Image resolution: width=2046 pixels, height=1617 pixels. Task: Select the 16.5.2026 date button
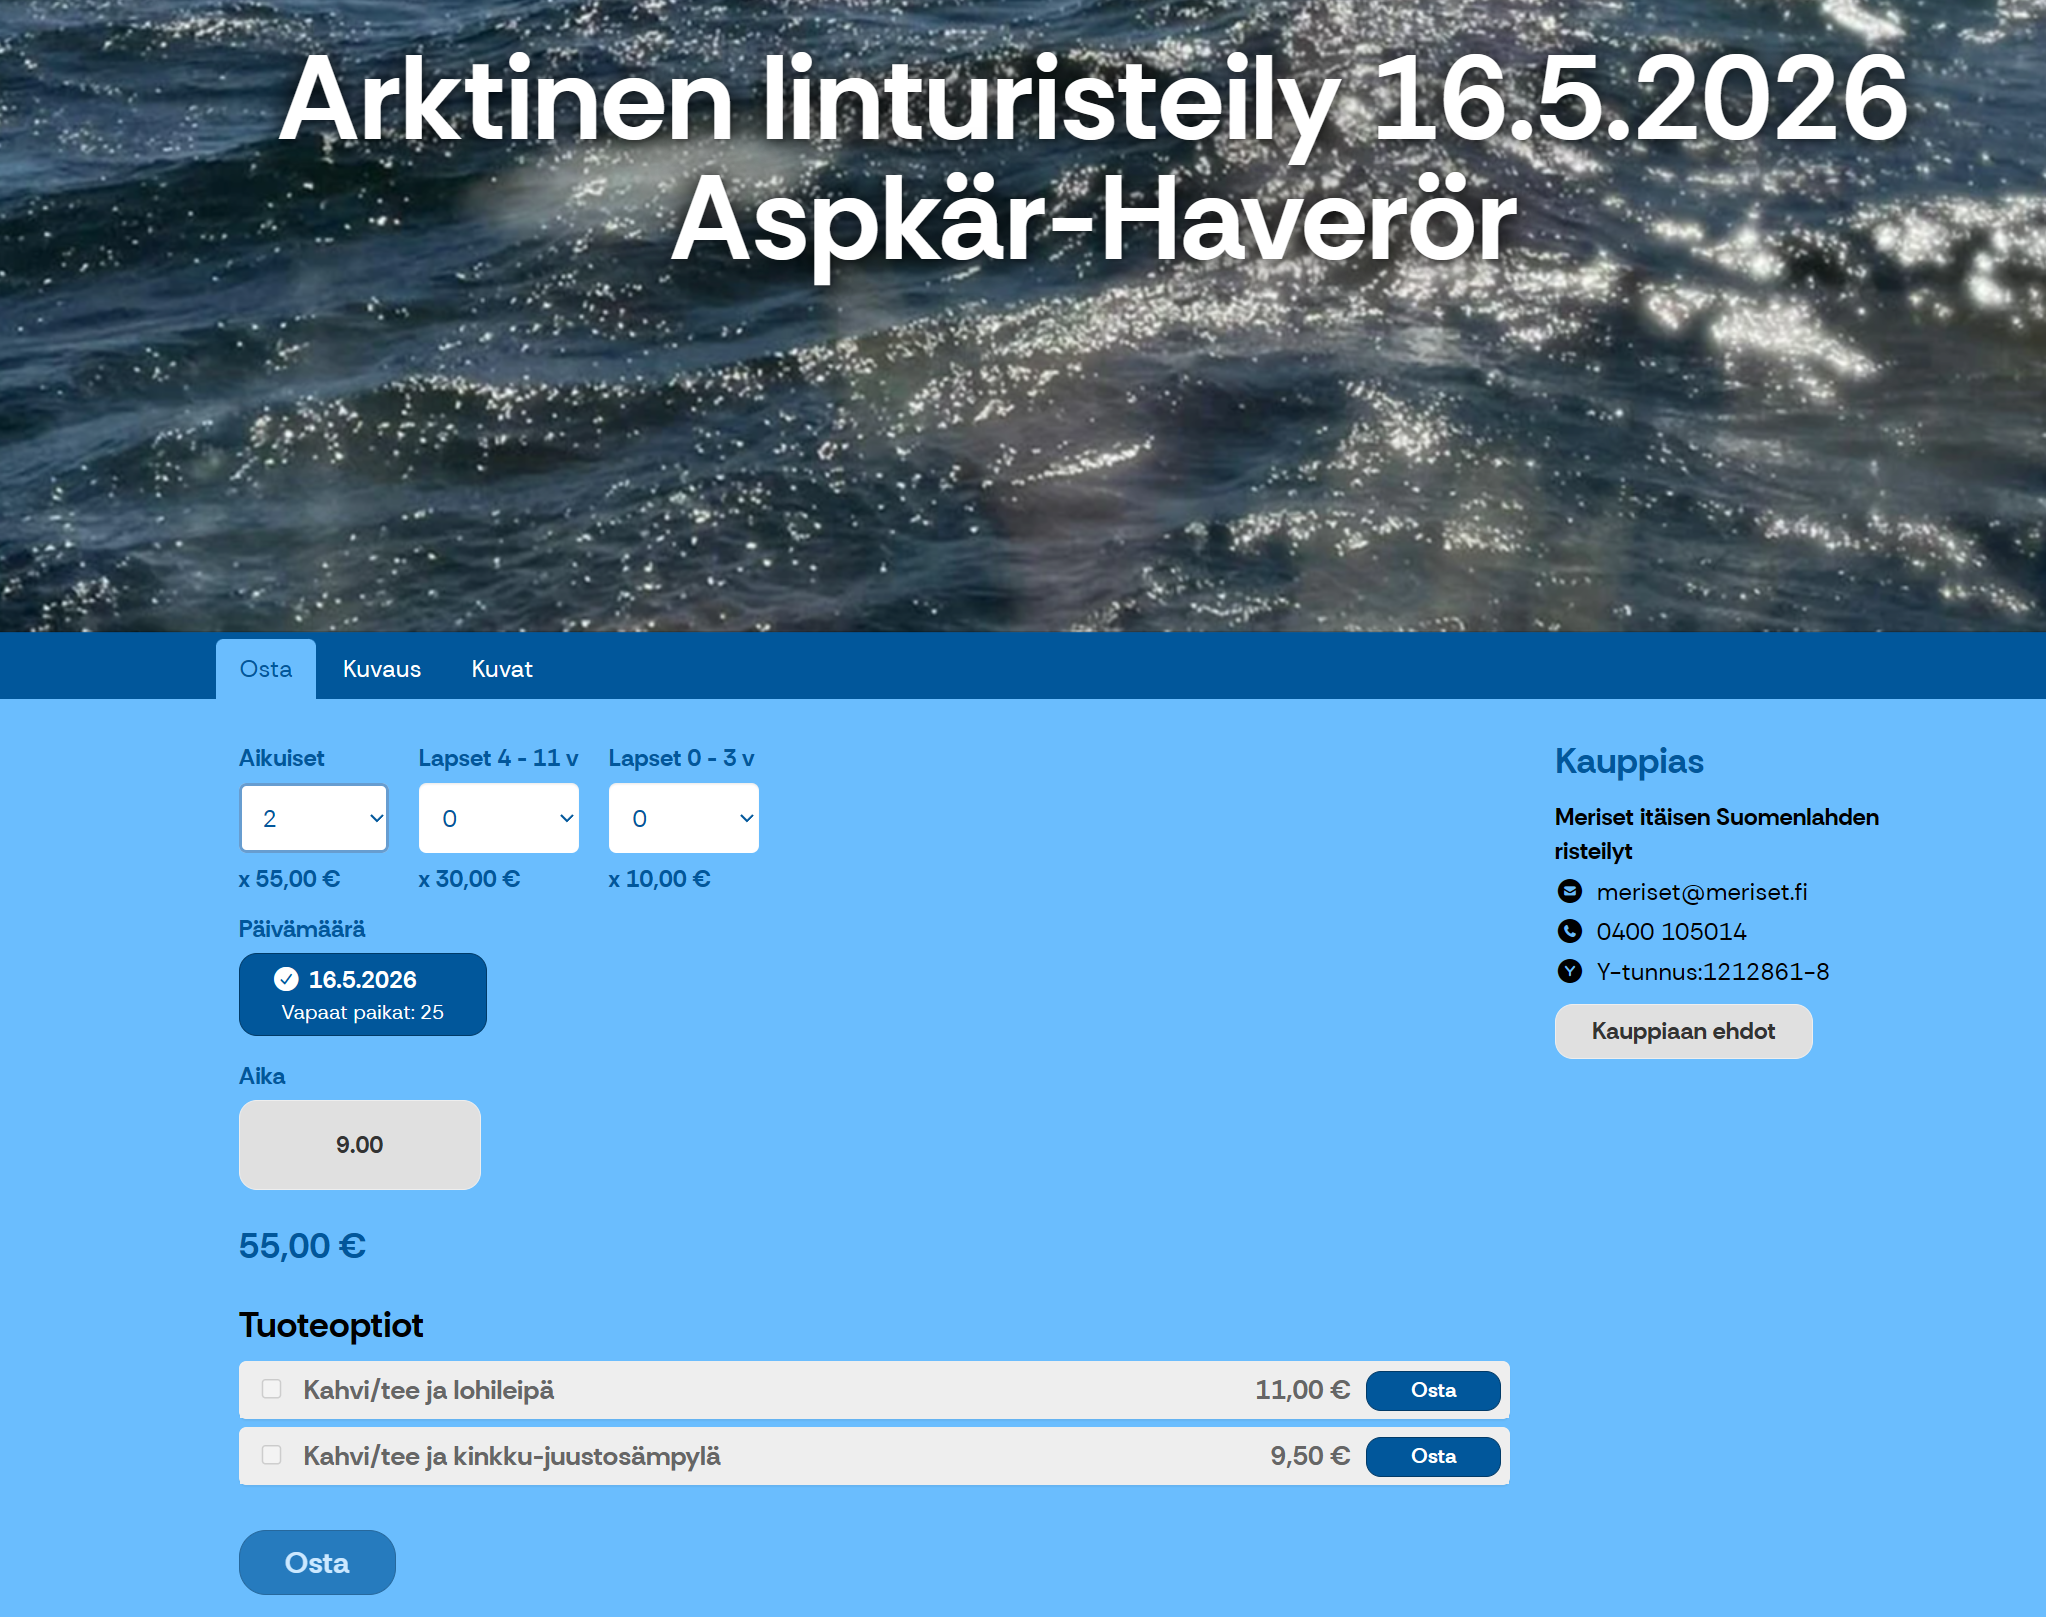[x=363, y=994]
